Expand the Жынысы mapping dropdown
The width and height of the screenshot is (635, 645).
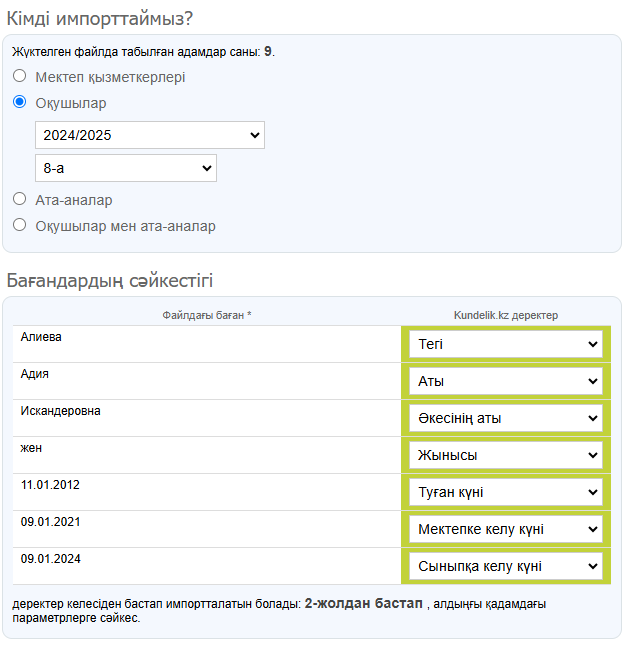tap(506, 455)
